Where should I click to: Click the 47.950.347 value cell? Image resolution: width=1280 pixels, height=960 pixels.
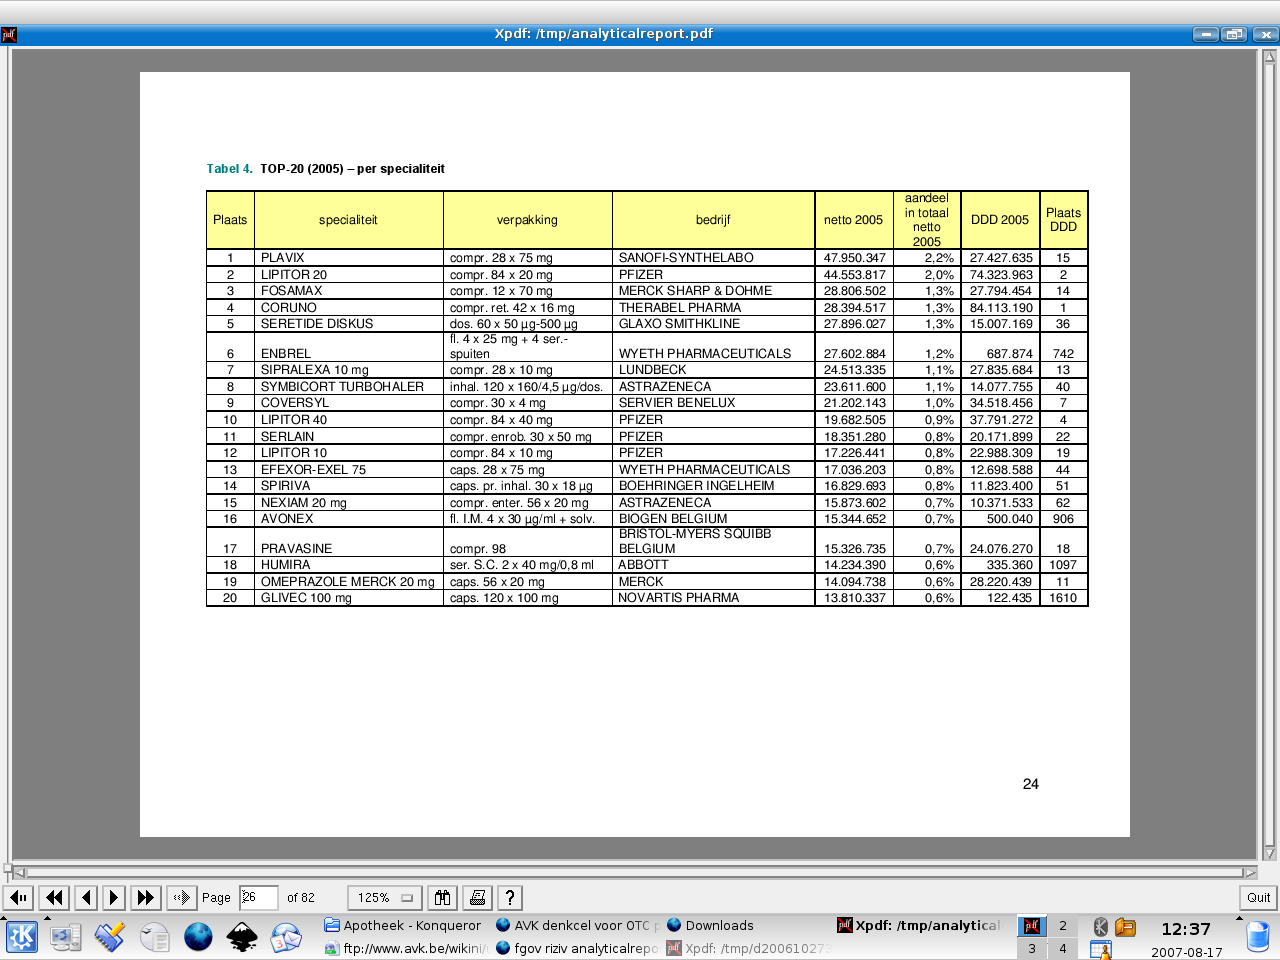tap(854, 258)
